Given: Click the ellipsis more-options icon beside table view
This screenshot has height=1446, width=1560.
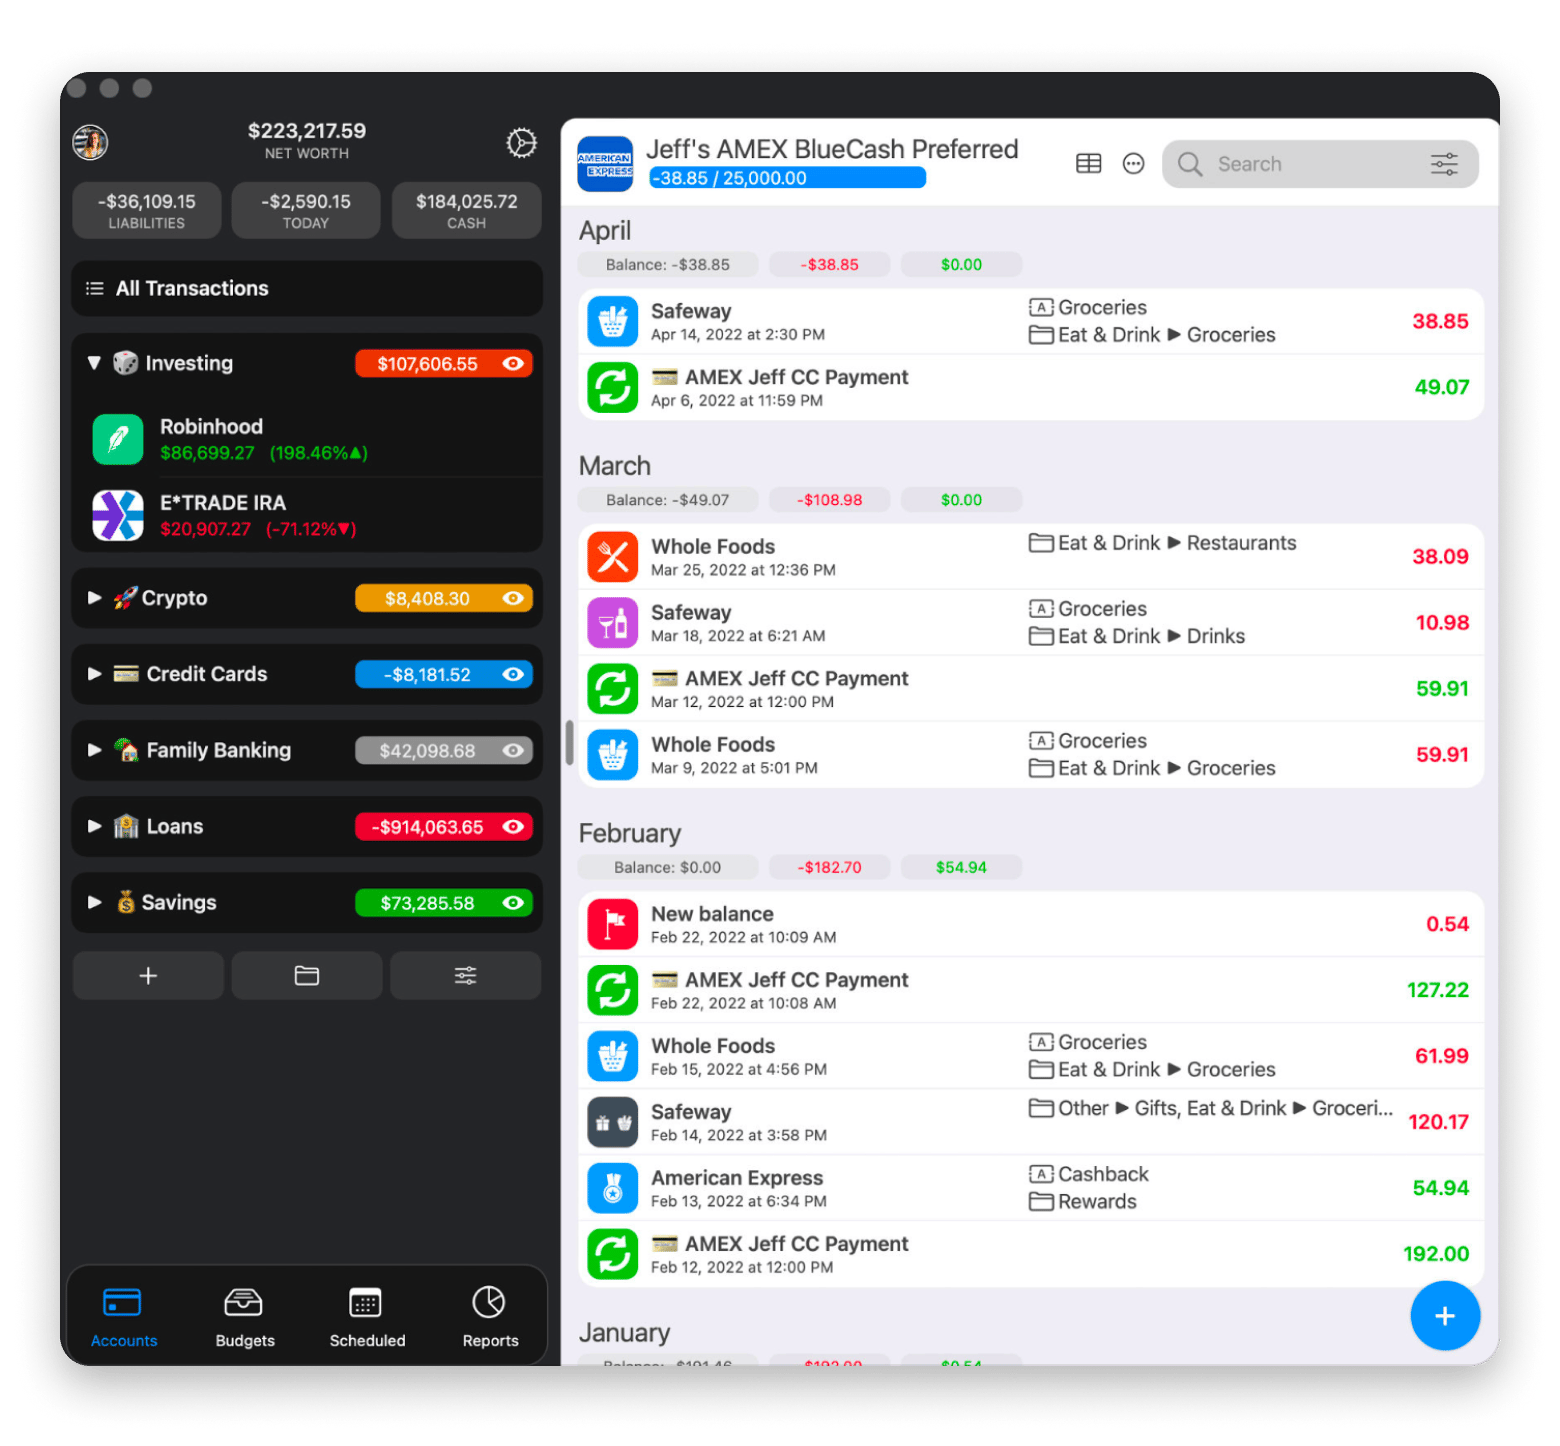Looking at the screenshot, I should 1133,163.
